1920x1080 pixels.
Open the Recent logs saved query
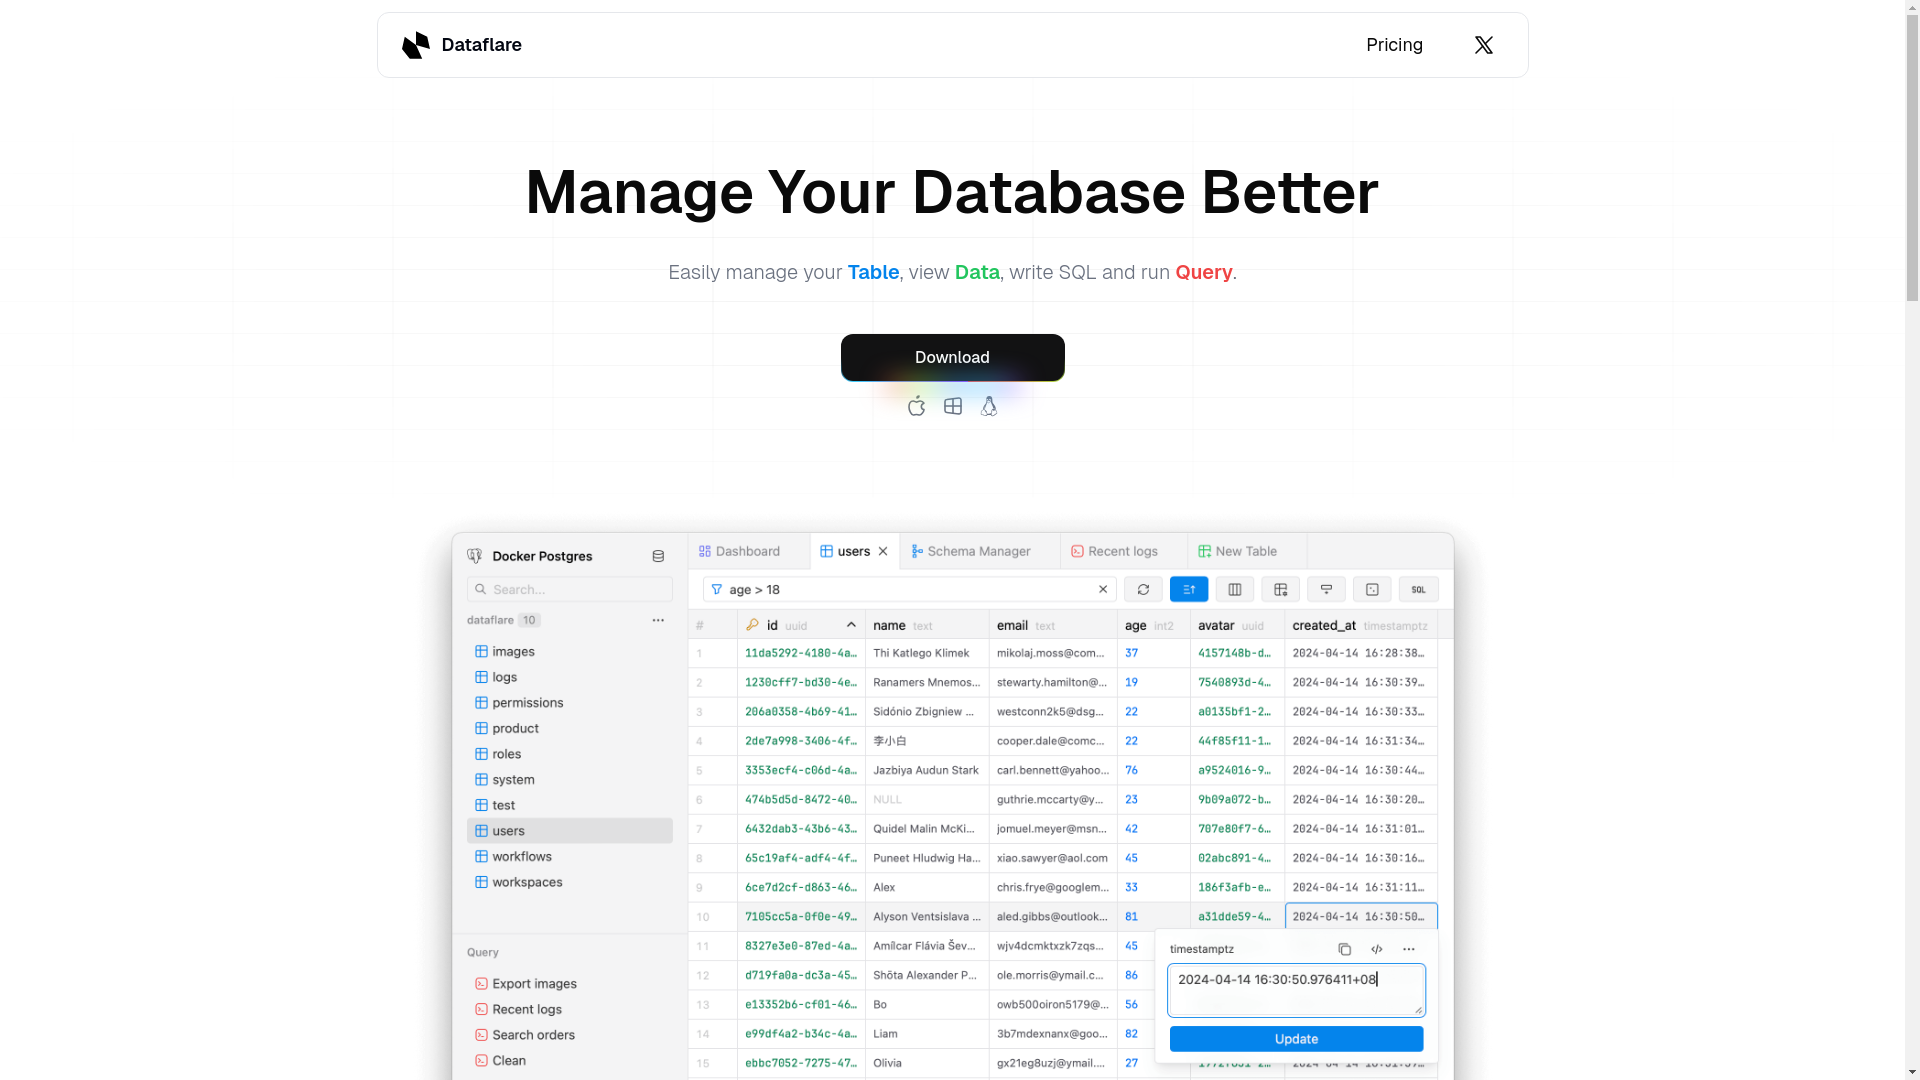(x=569, y=1010)
